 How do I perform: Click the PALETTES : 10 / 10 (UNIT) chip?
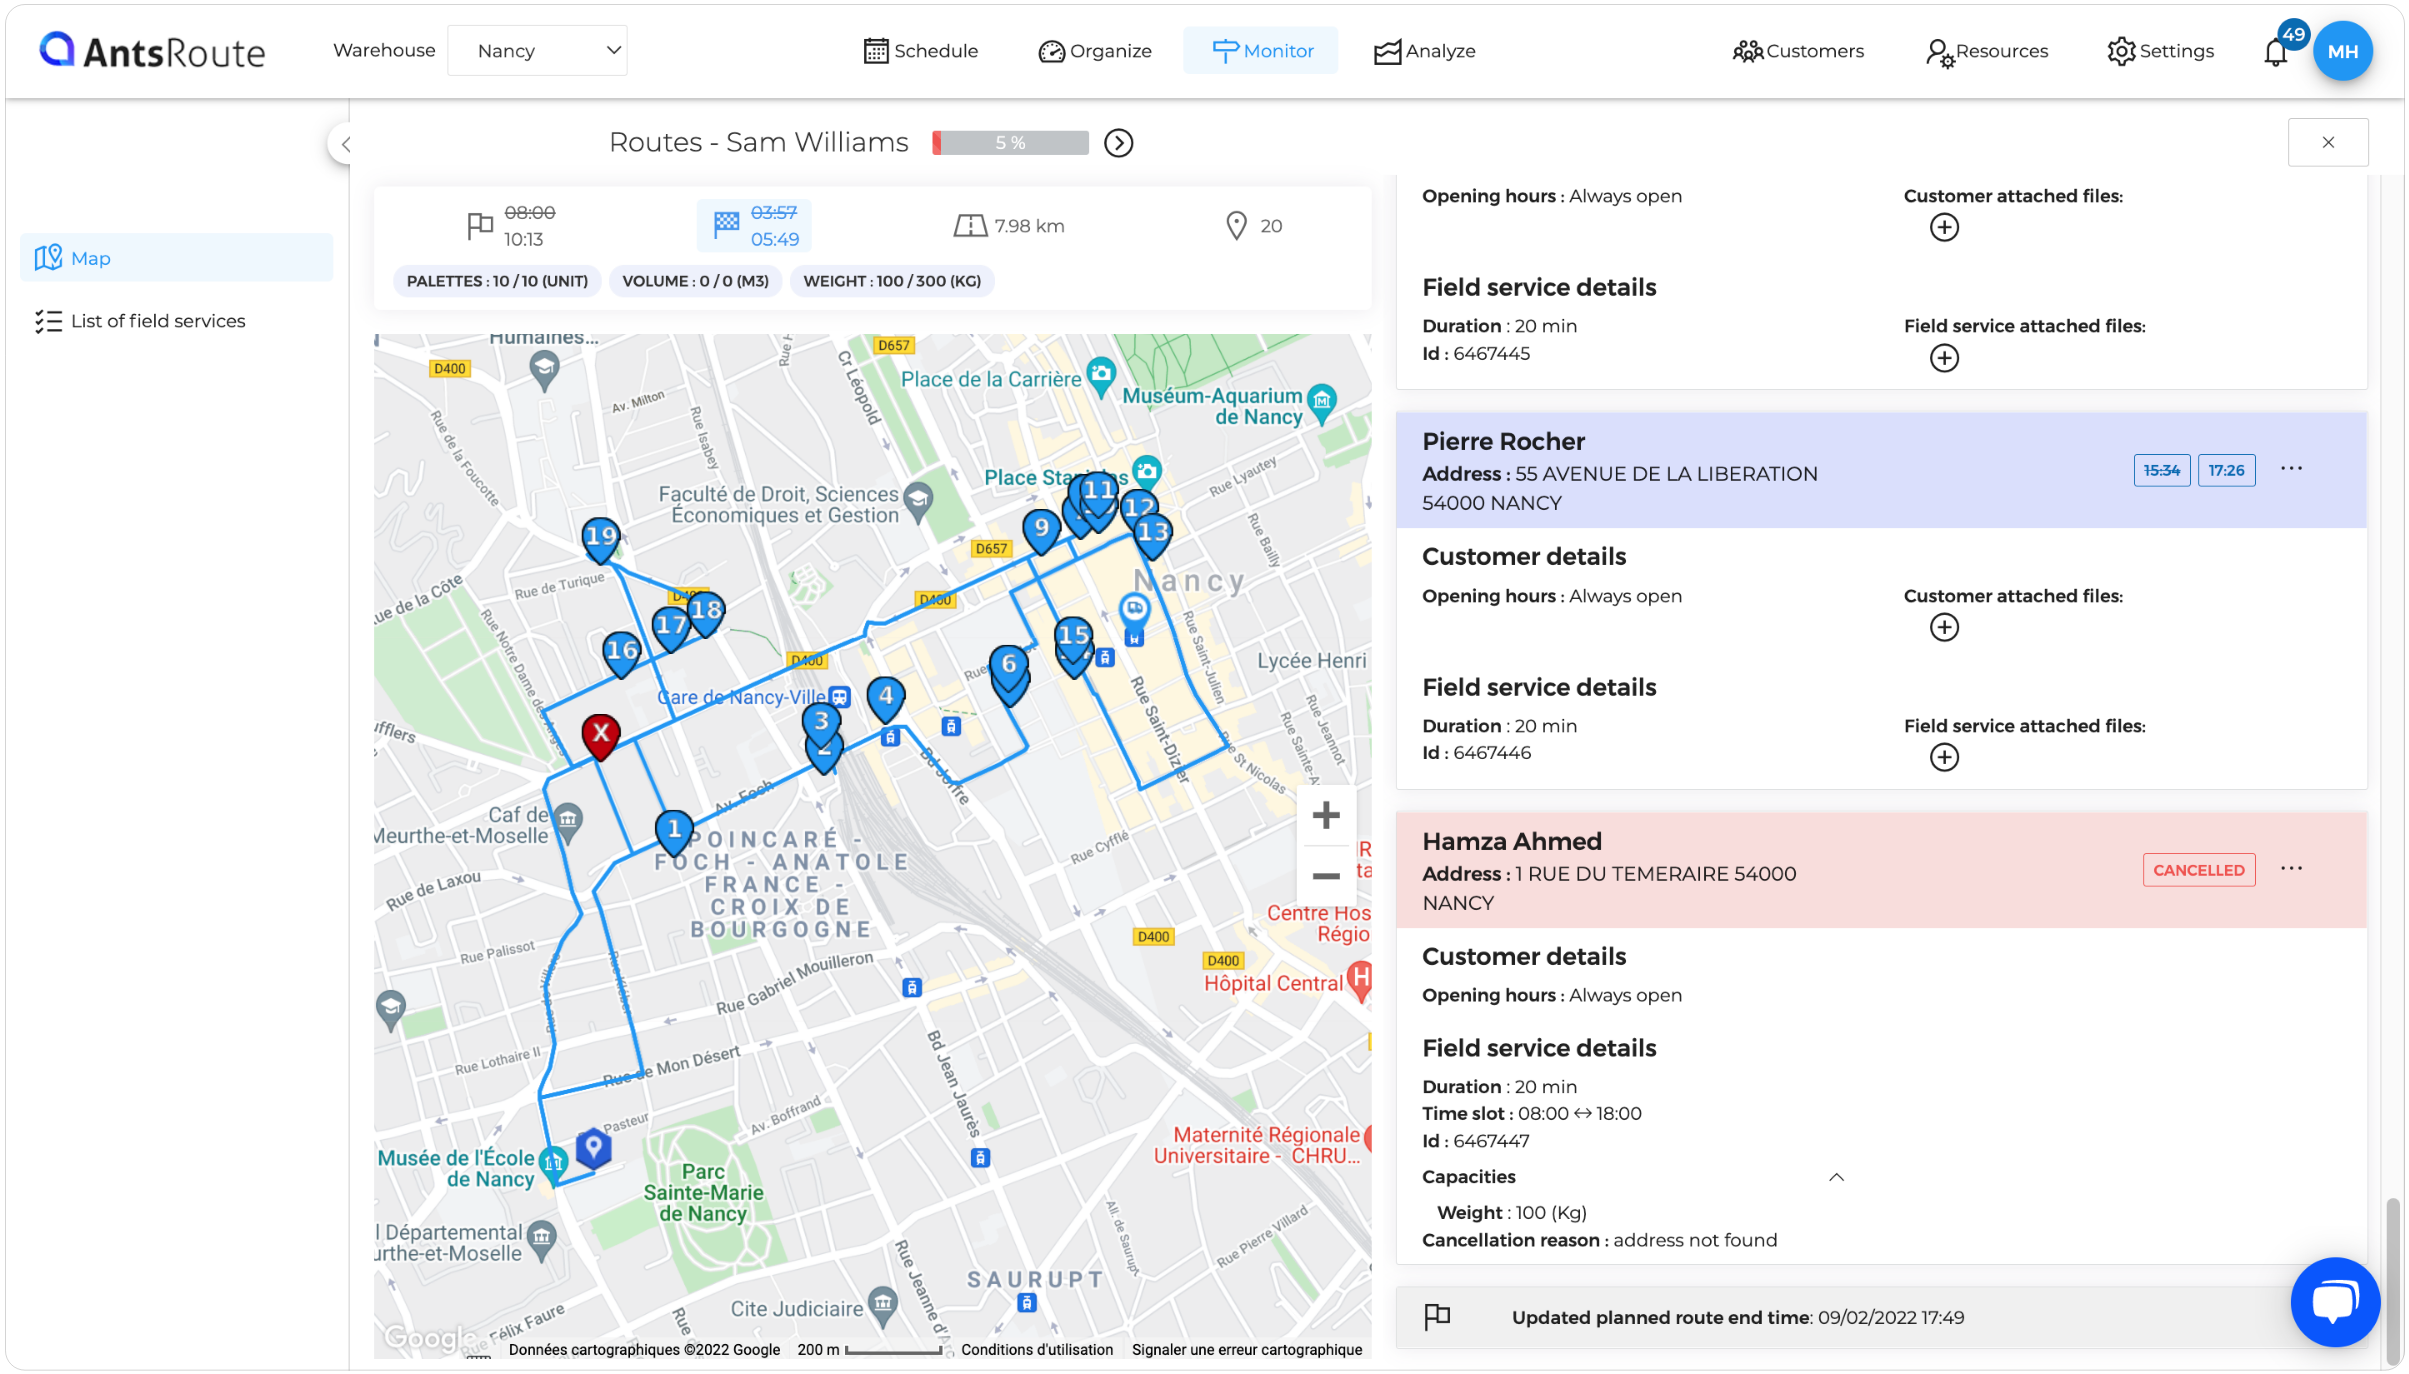[497, 281]
